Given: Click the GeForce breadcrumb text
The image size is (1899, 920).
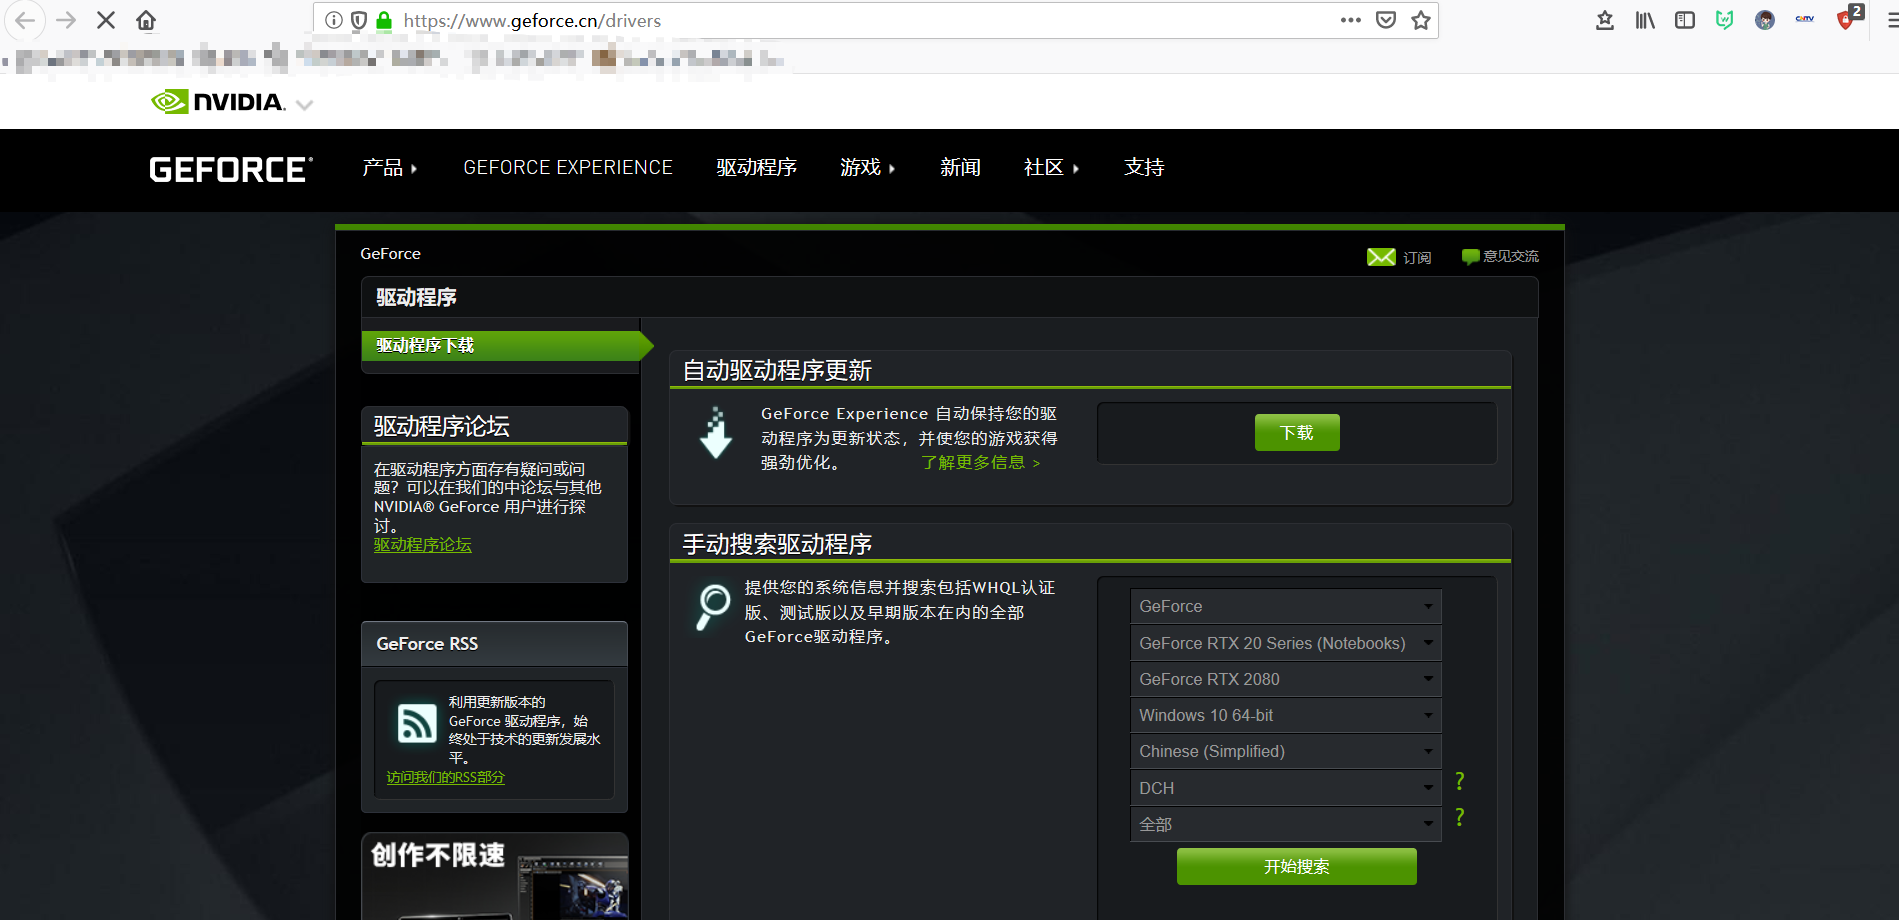Looking at the screenshot, I should 391,254.
